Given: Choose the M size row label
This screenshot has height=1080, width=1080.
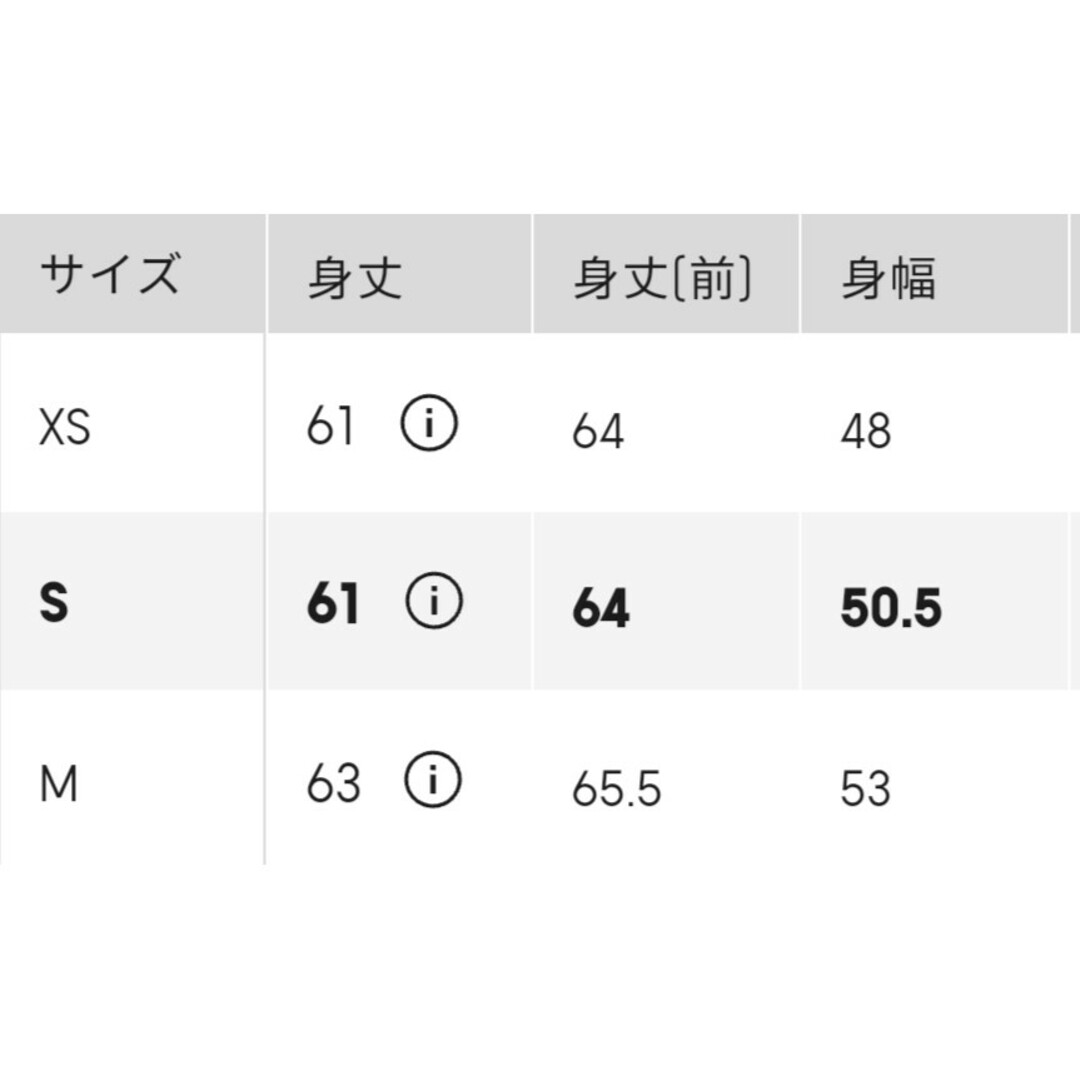Looking at the screenshot, I should tap(59, 784).
